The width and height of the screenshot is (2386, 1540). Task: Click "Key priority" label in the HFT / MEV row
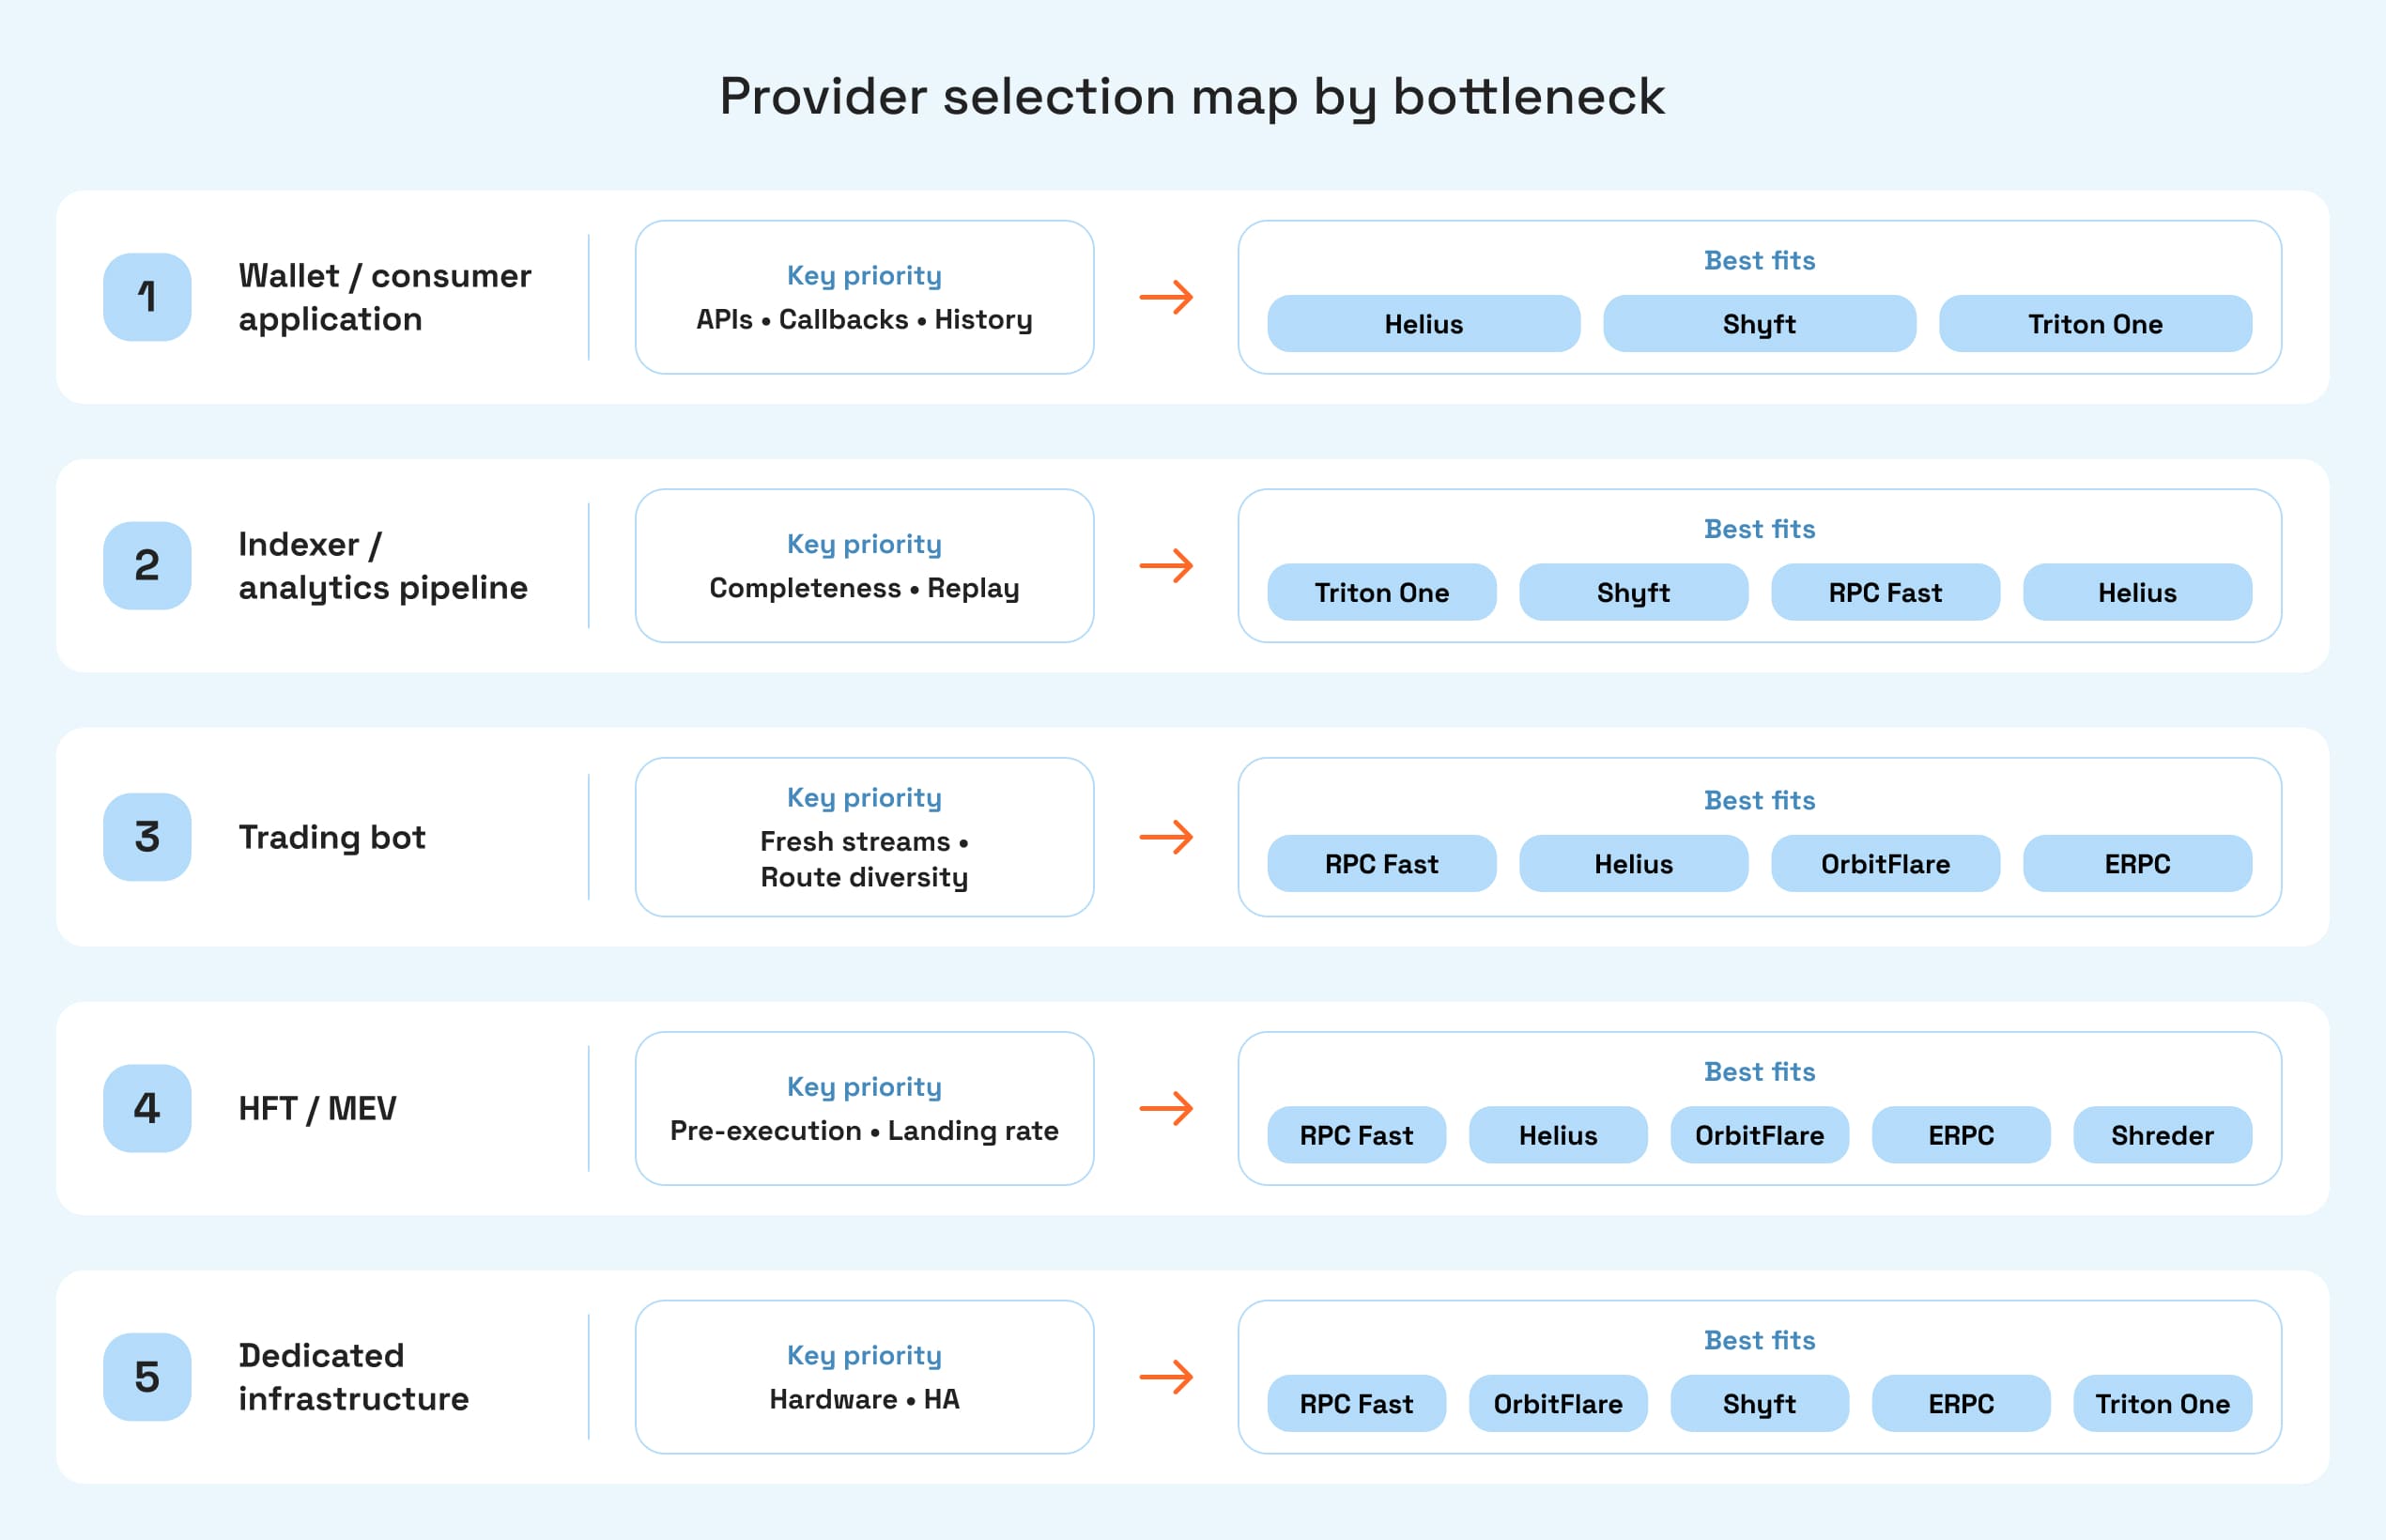(x=864, y=1087)
